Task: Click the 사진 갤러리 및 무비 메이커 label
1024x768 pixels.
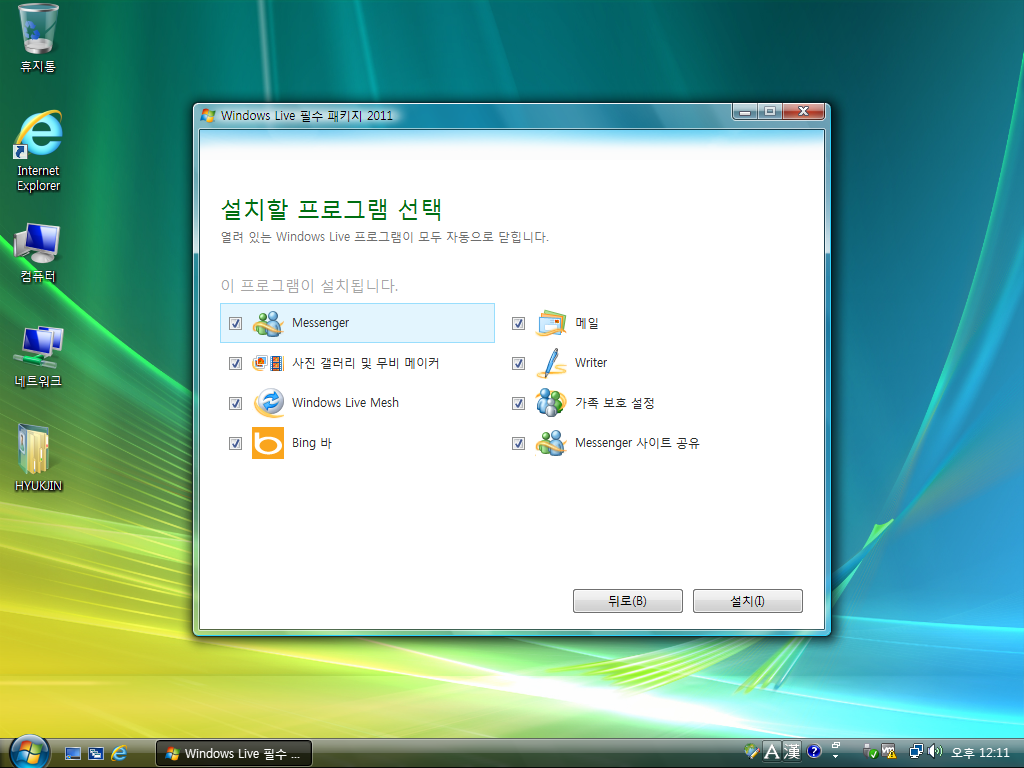Action: 366,363
